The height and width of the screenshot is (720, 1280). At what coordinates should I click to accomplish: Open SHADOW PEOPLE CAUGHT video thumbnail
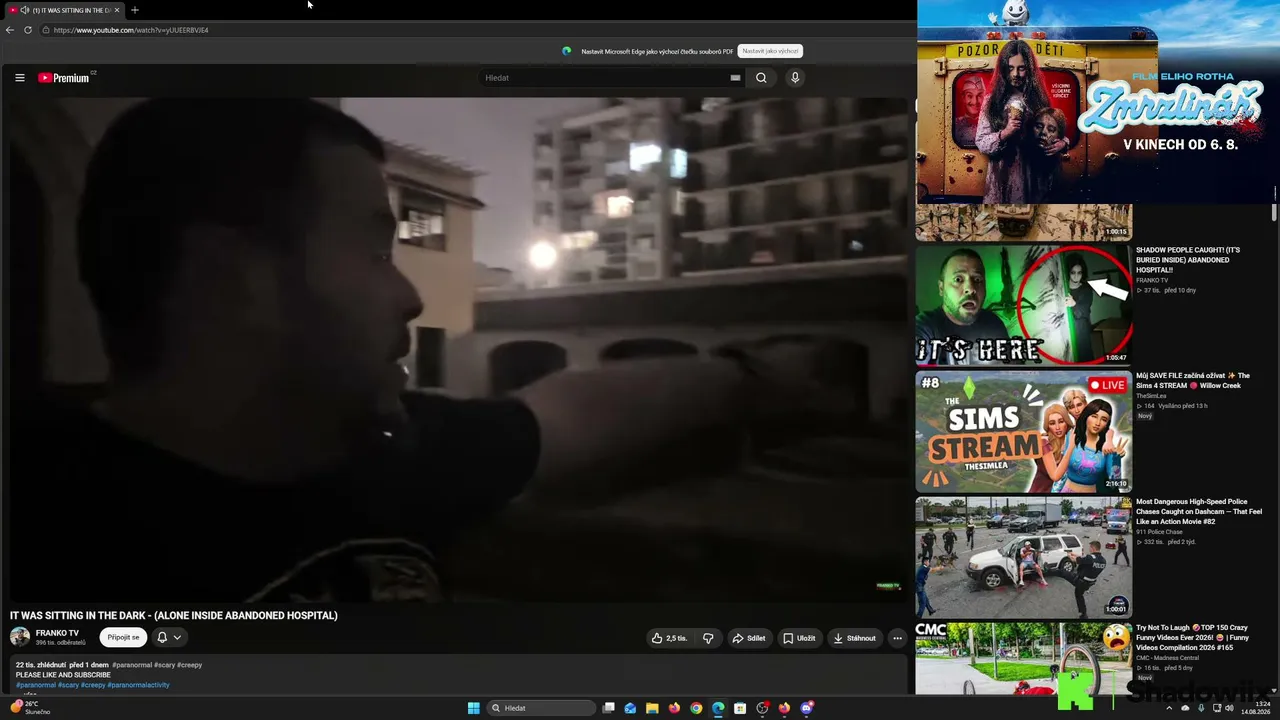click(1024, 305)
